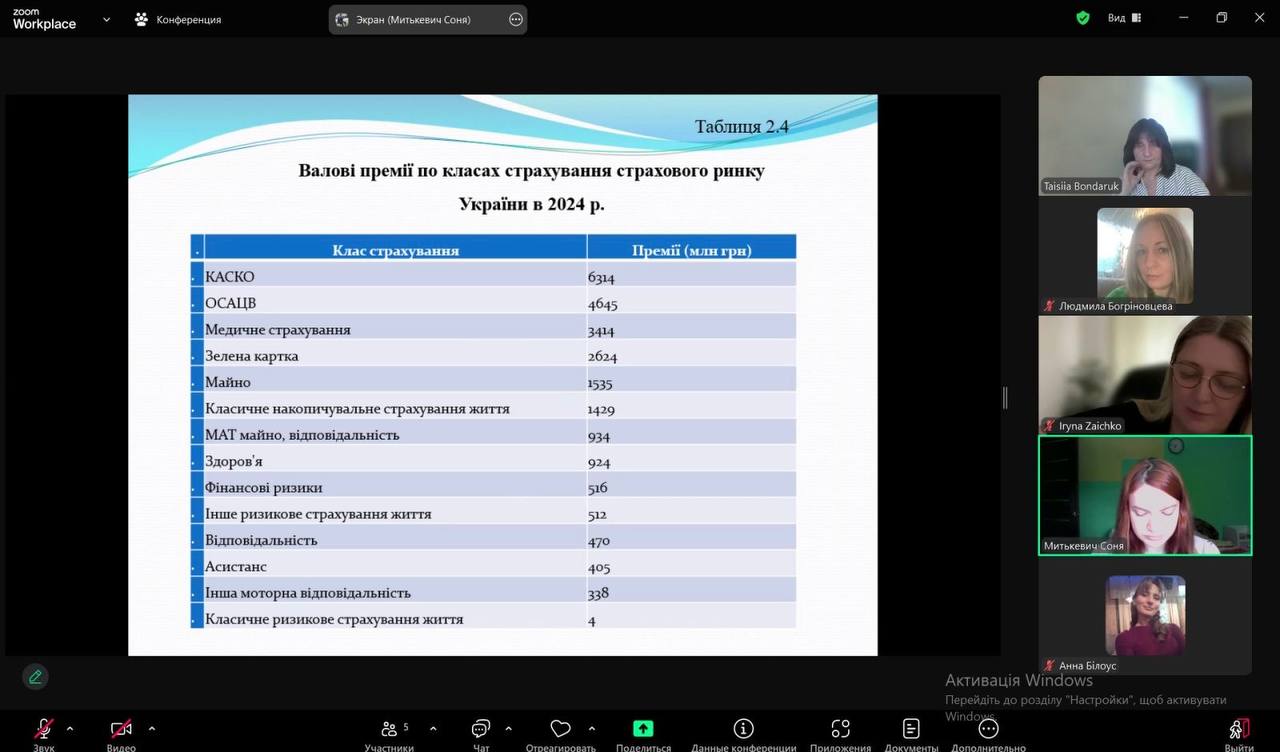Click the Отреагировать reactions heart icon
Viewport: 1280px width, 752px height.
pyautogui.click(x=561, y=729)
